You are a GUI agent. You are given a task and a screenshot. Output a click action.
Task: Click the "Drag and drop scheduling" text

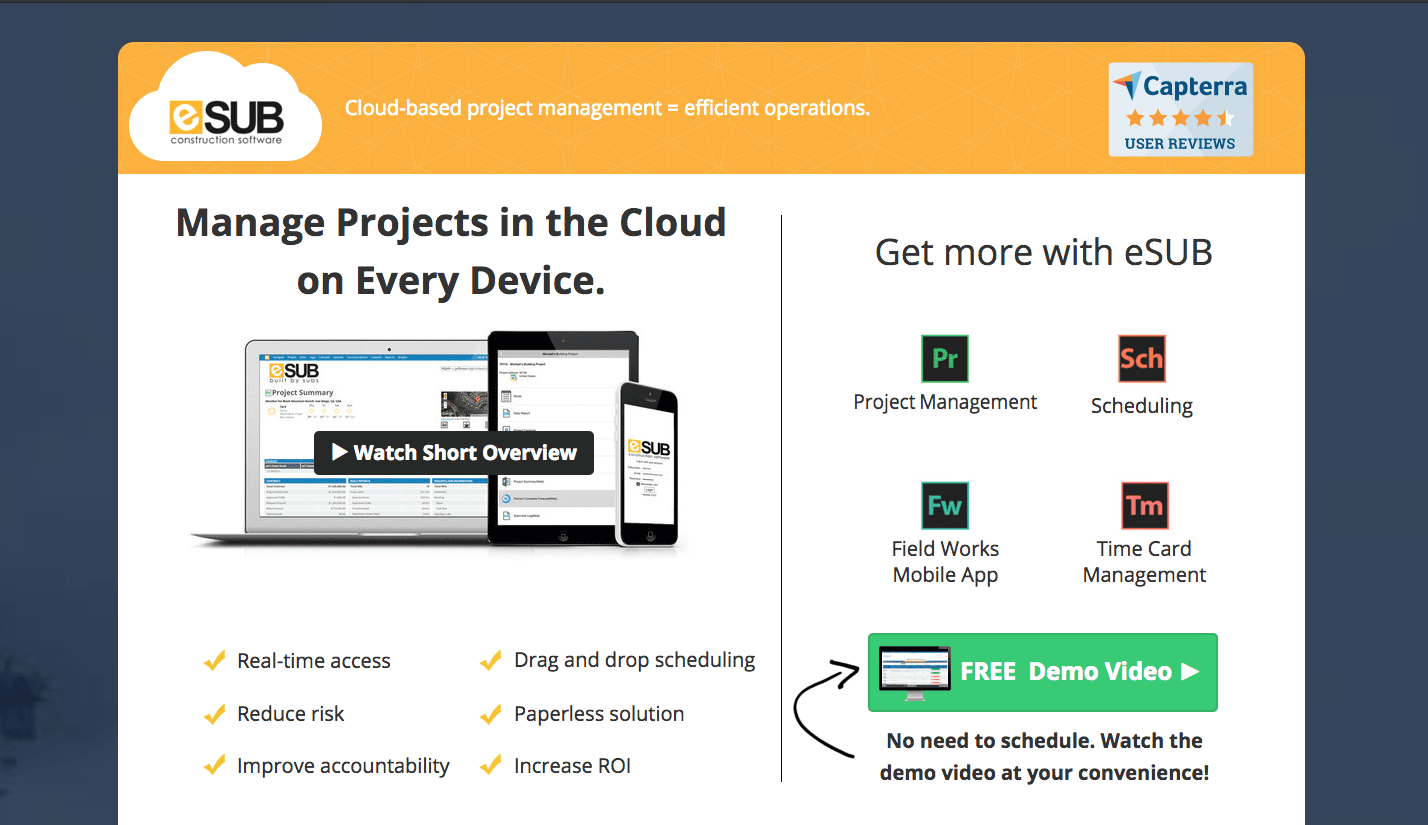635,661
